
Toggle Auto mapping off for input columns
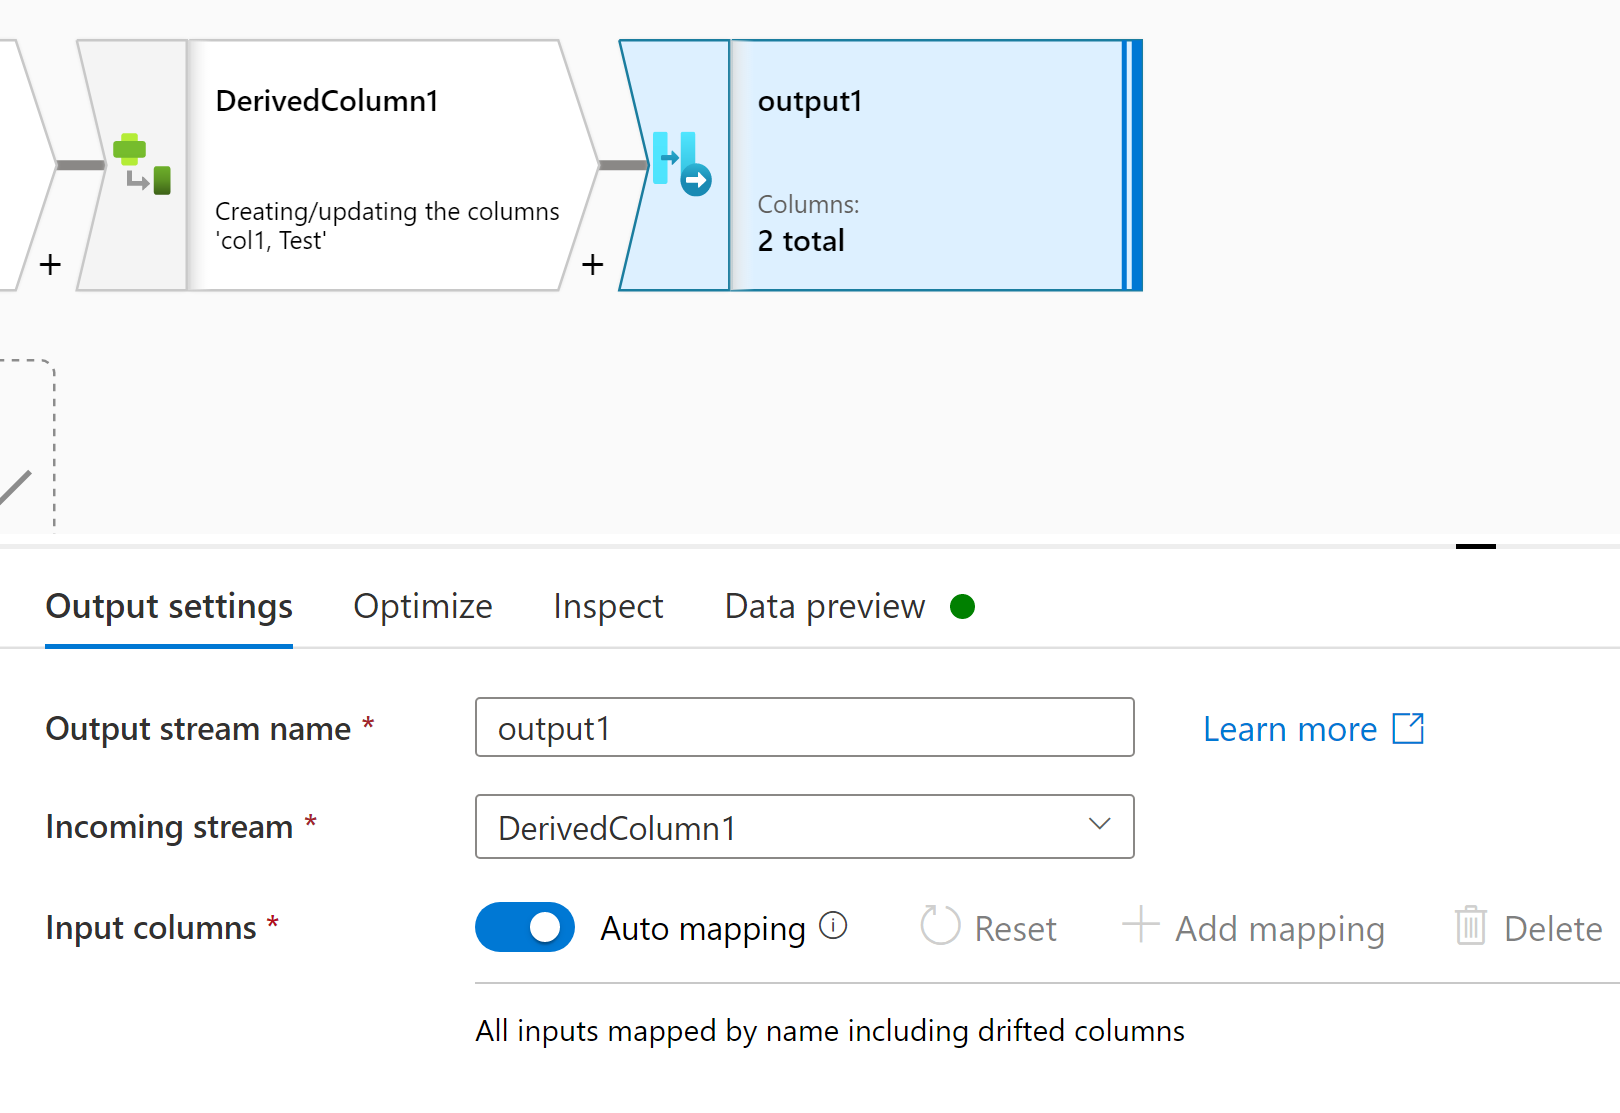(x=524, y=927)
